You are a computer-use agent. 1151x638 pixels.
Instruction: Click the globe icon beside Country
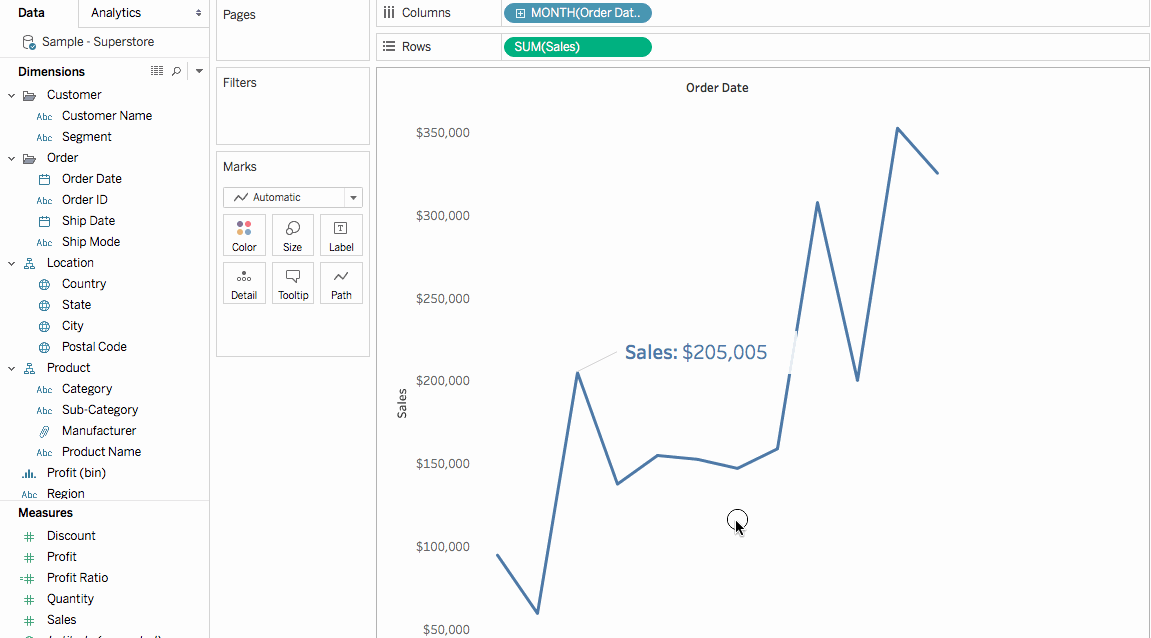(x=44, y=284)
